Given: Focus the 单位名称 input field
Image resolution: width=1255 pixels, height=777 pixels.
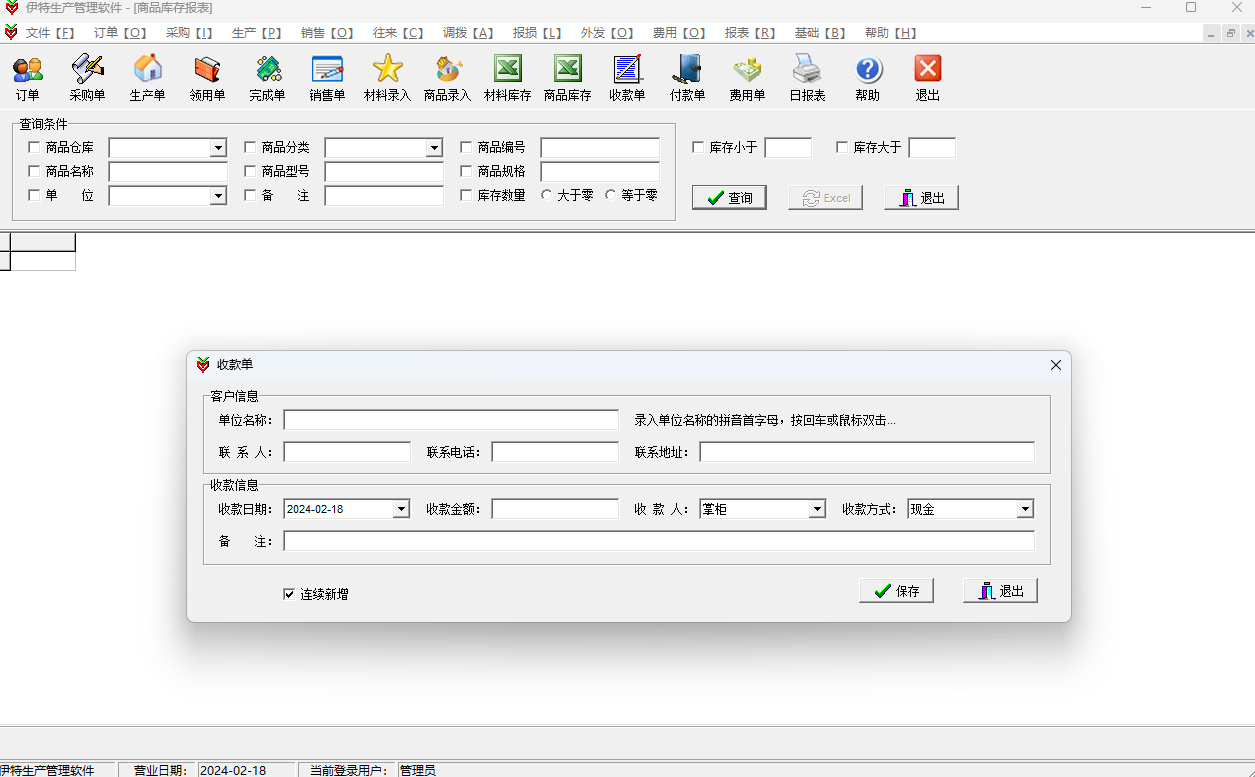Looking at the screenshot, I should coord(451,420).
